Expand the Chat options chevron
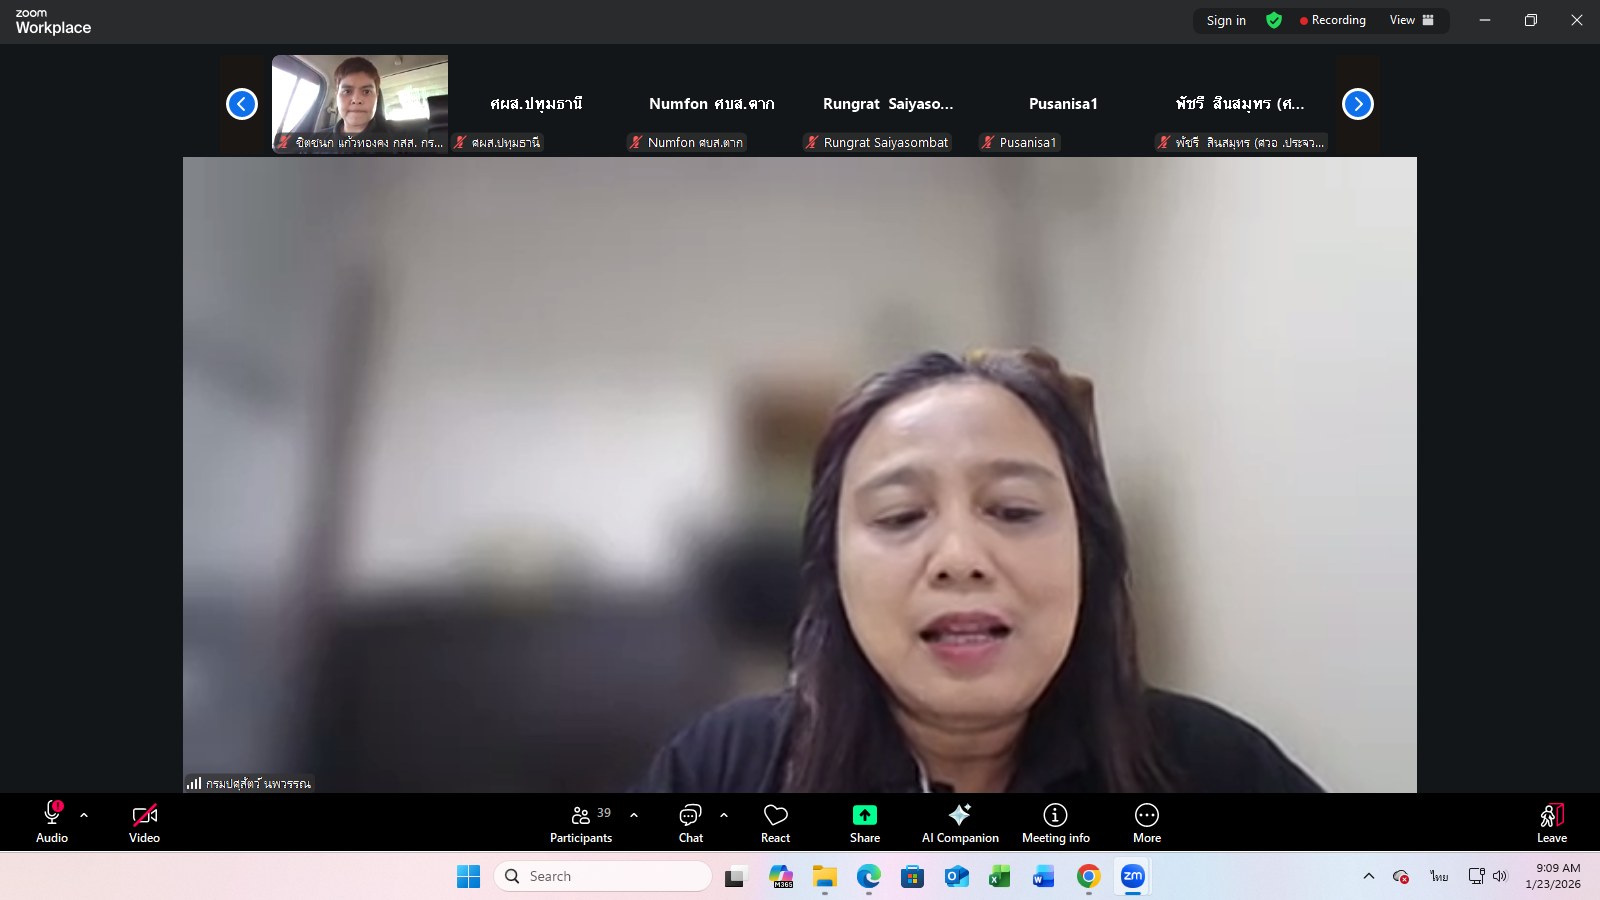This screenshot has width=1600, height=900. 724,815
